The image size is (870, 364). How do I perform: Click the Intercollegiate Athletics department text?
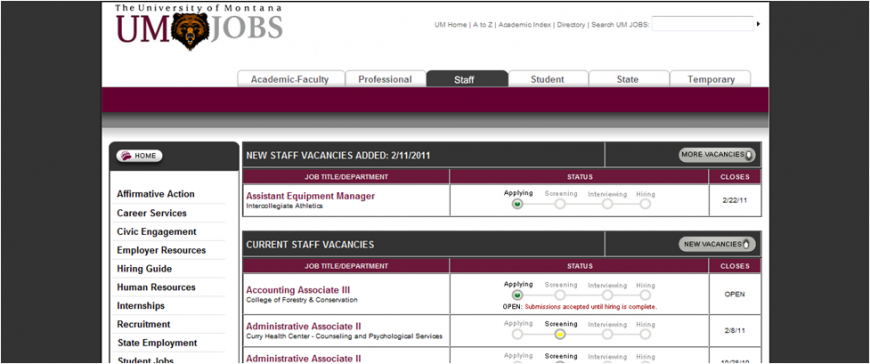pyautogui.click(x=284, y=206)
